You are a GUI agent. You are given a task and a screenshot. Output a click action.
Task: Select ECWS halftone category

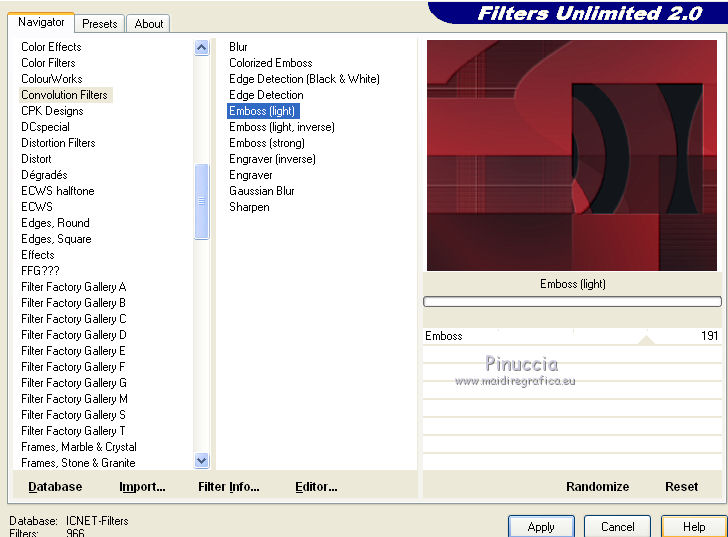point(58,191)
